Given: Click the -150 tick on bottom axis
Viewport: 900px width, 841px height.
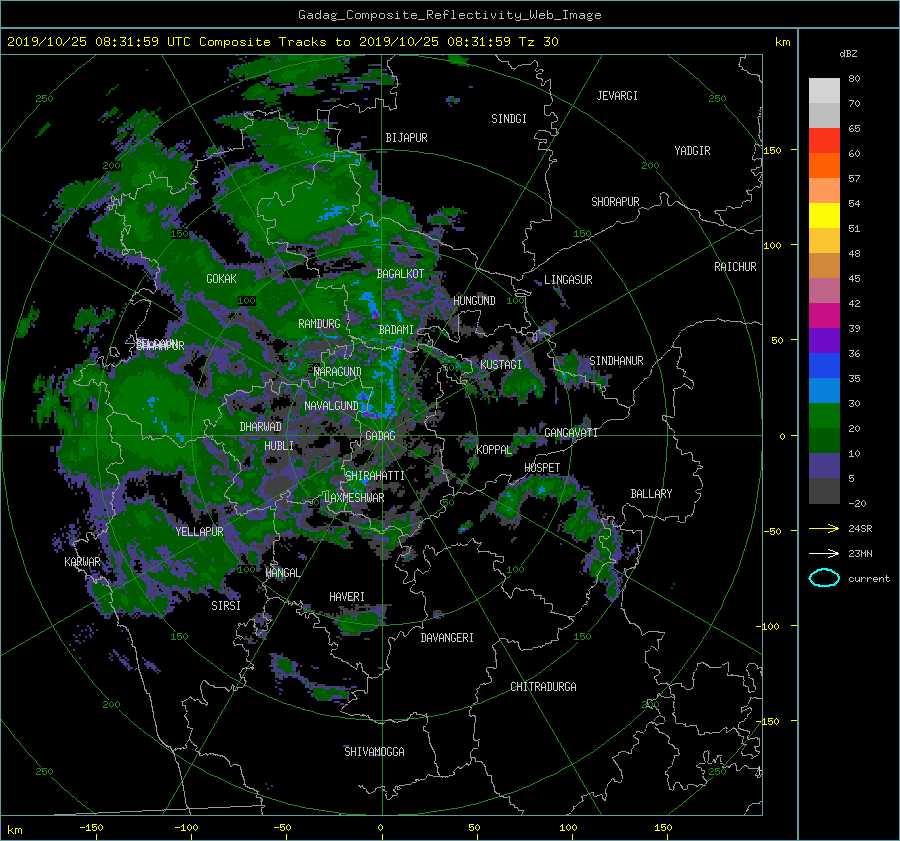Looking at the screenshot, I should click(x=91, y=828).
